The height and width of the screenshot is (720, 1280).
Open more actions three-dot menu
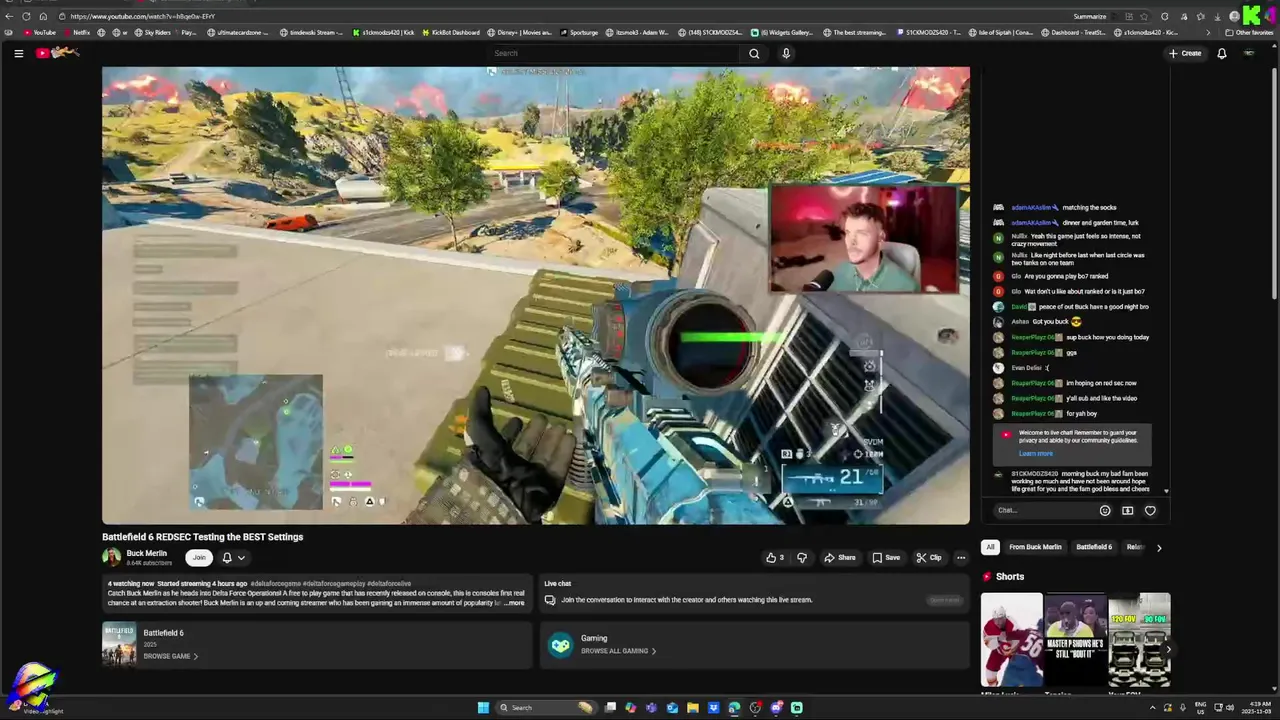961,557
